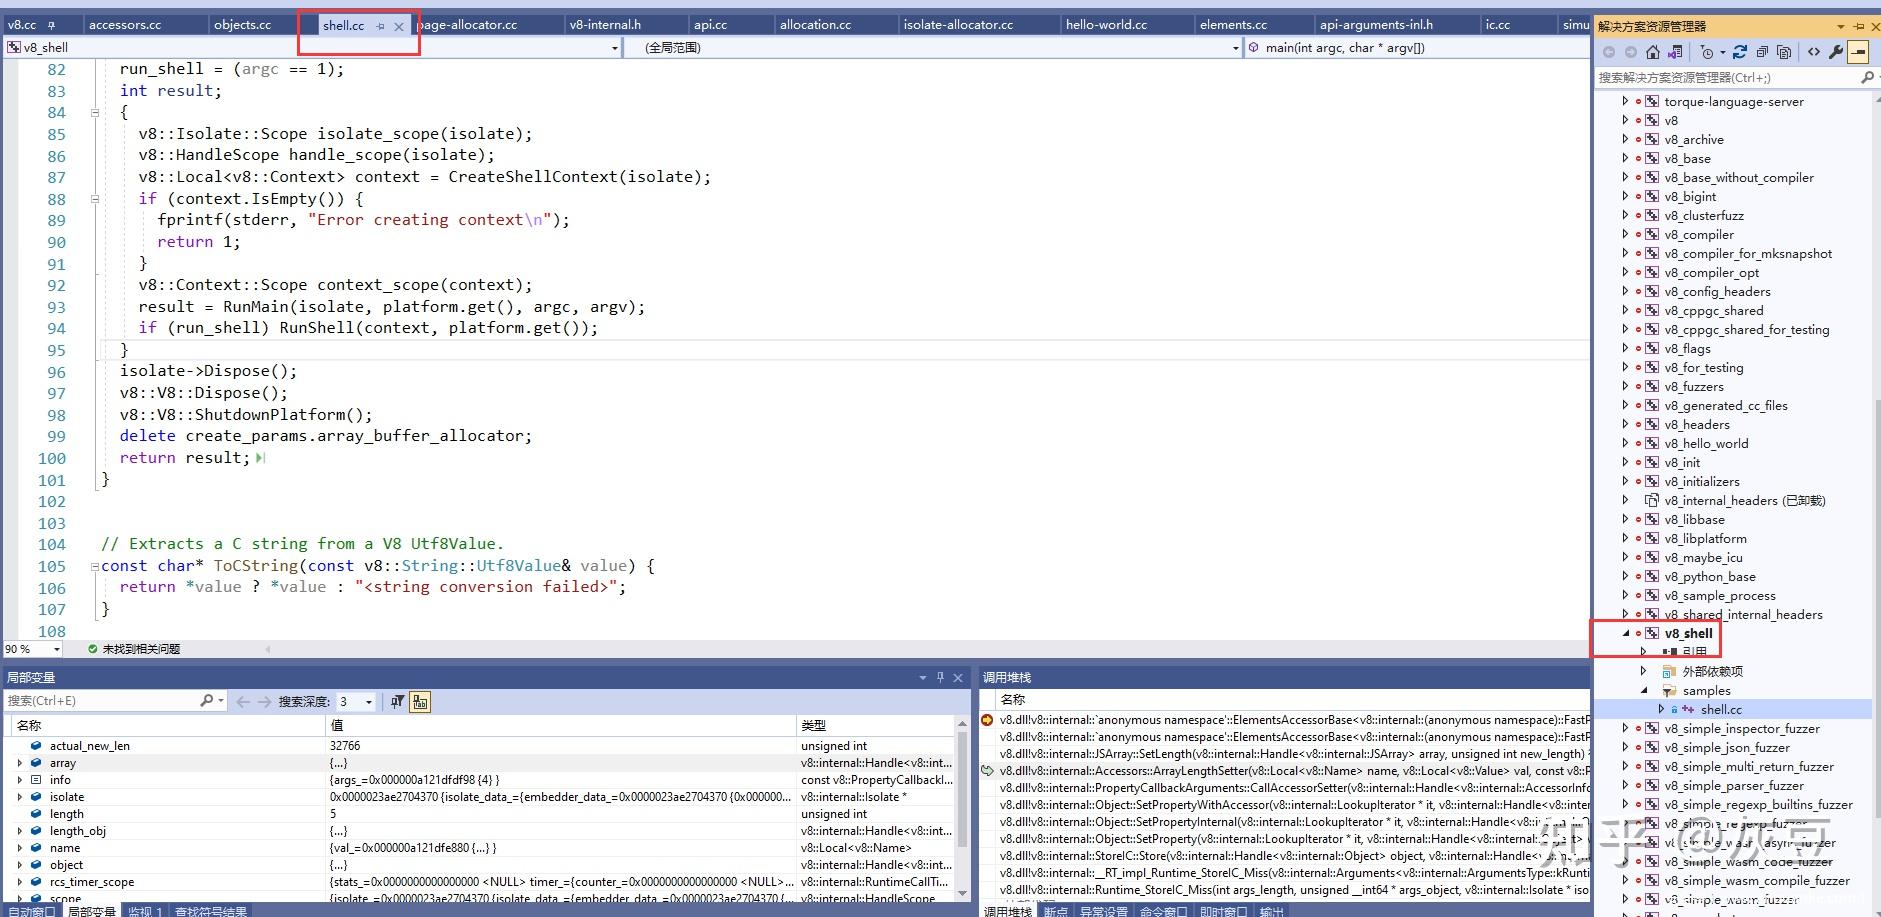Click the Show All Files icon
The width and height of the screenshot is (1881, 917).
click(x=1784, y=52)
